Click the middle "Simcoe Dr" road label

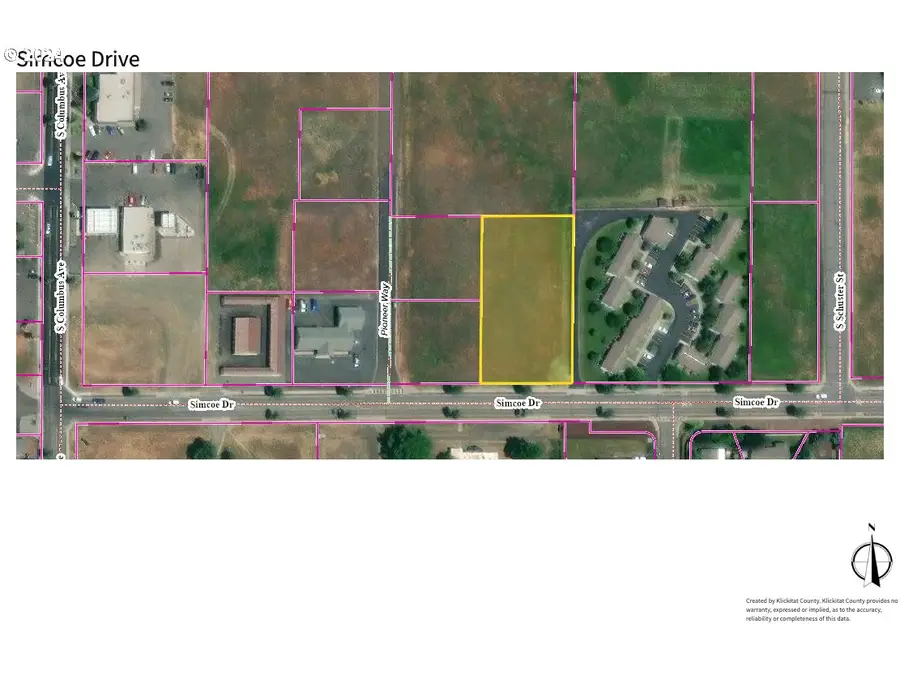[x=518, y=403]
